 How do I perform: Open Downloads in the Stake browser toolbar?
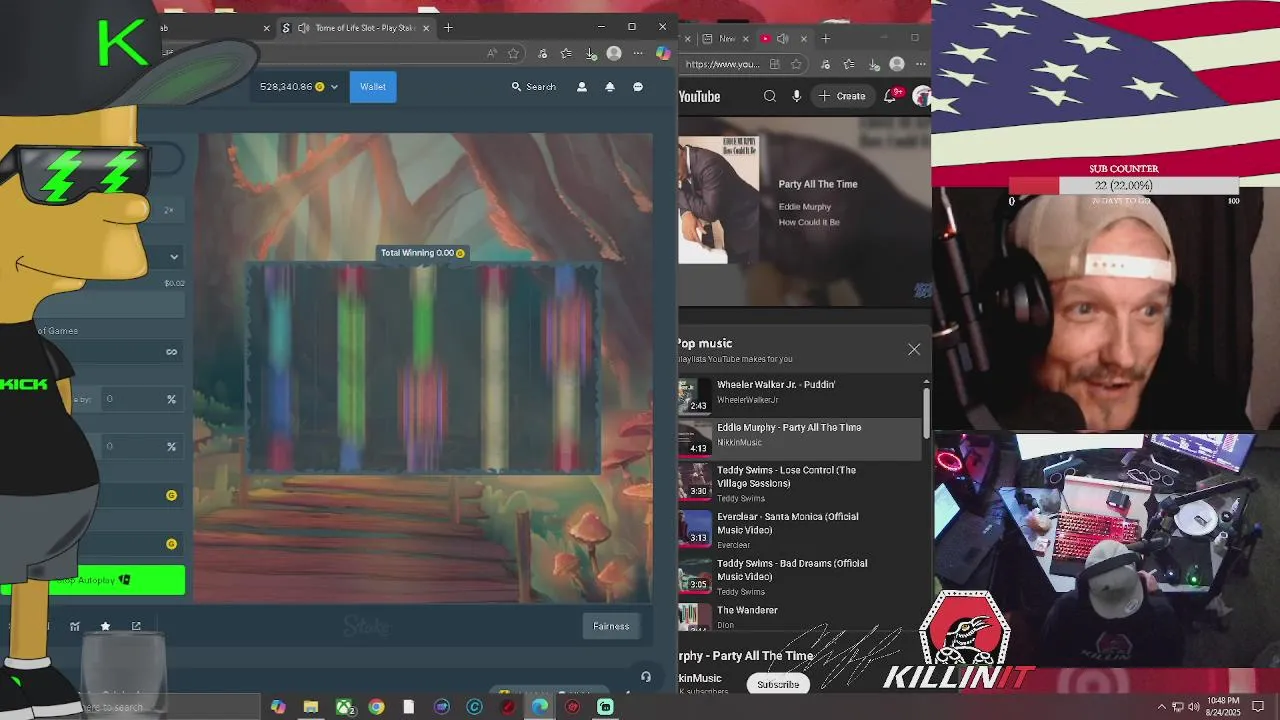click(x=591, y=53)
